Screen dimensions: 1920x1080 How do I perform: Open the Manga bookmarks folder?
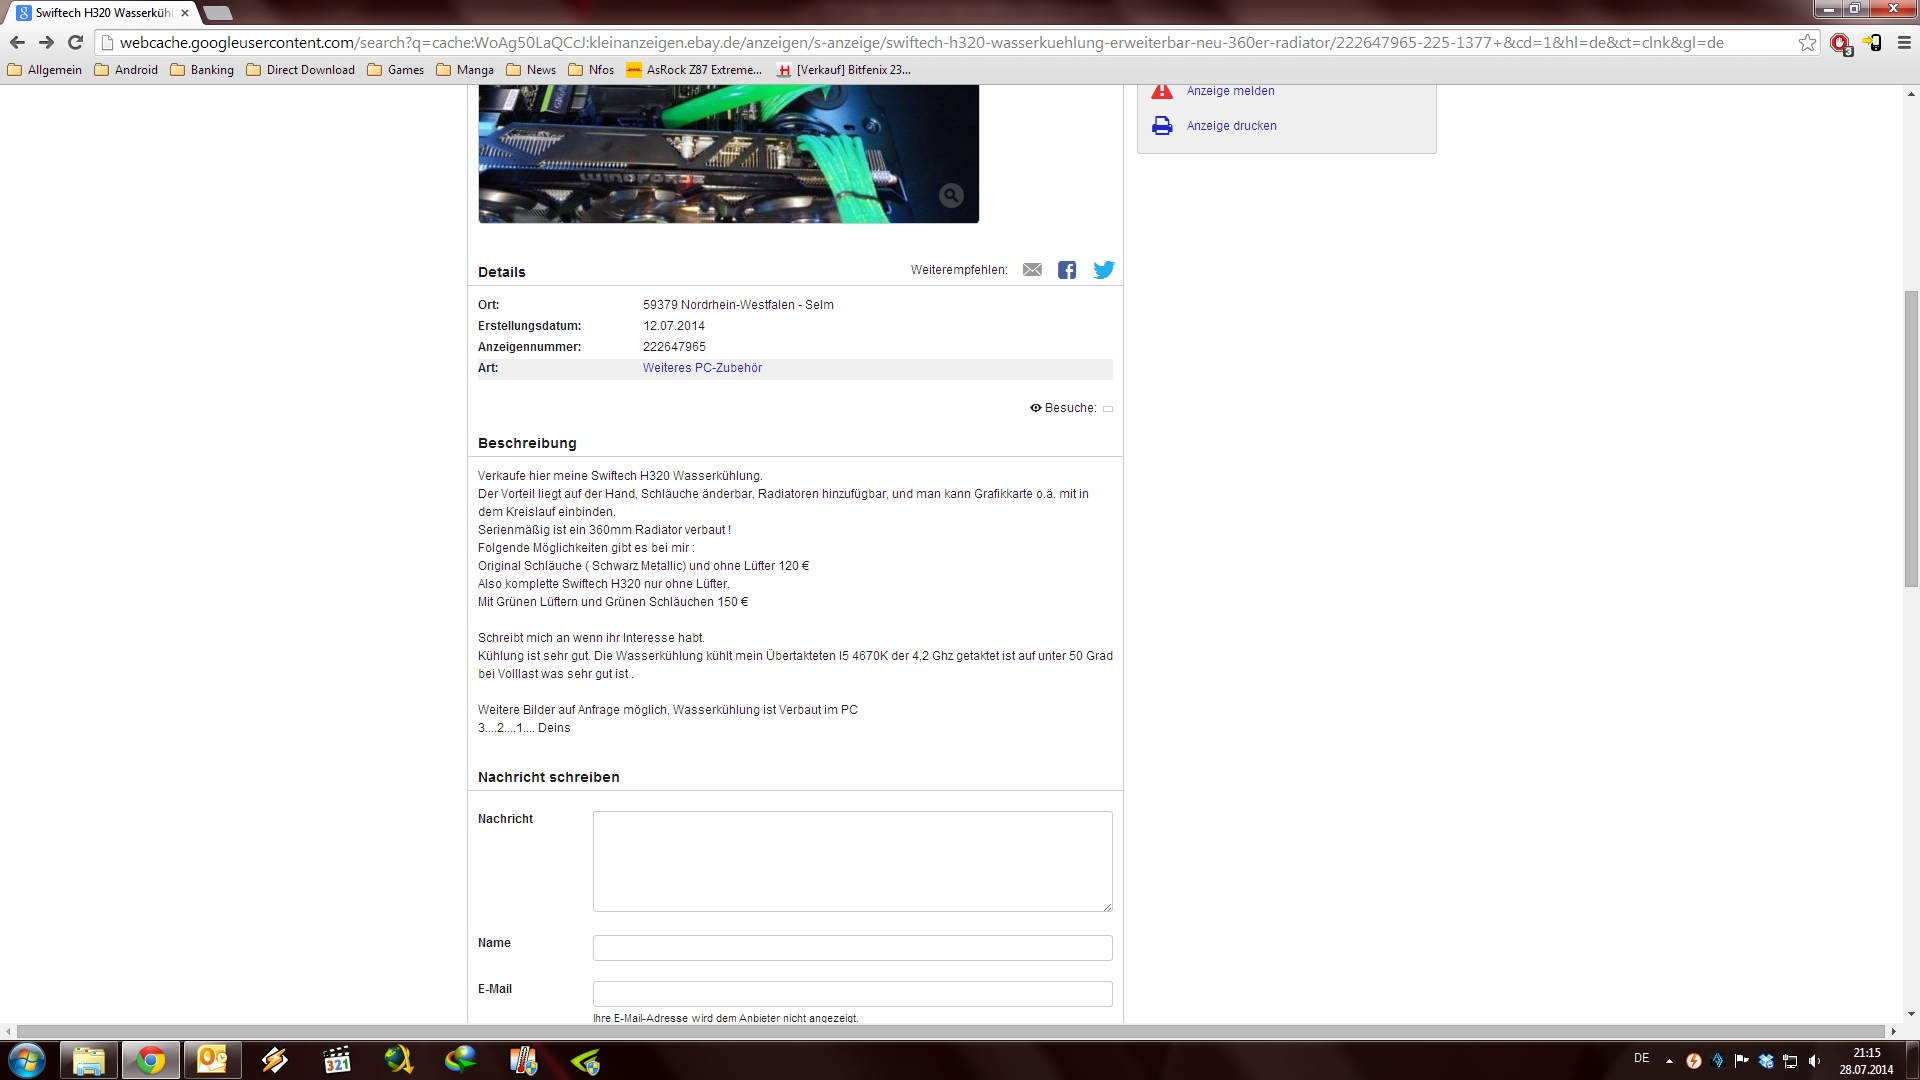(466, 70)
